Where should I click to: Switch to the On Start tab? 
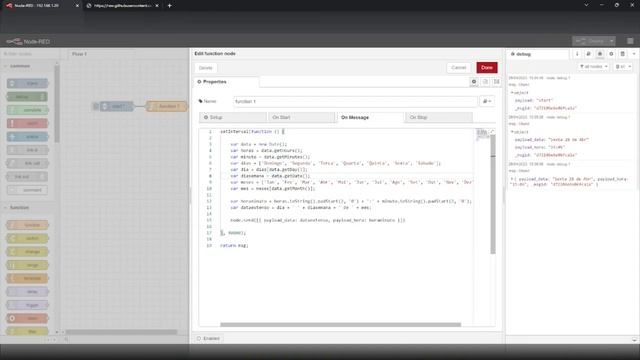click(301, 118)
